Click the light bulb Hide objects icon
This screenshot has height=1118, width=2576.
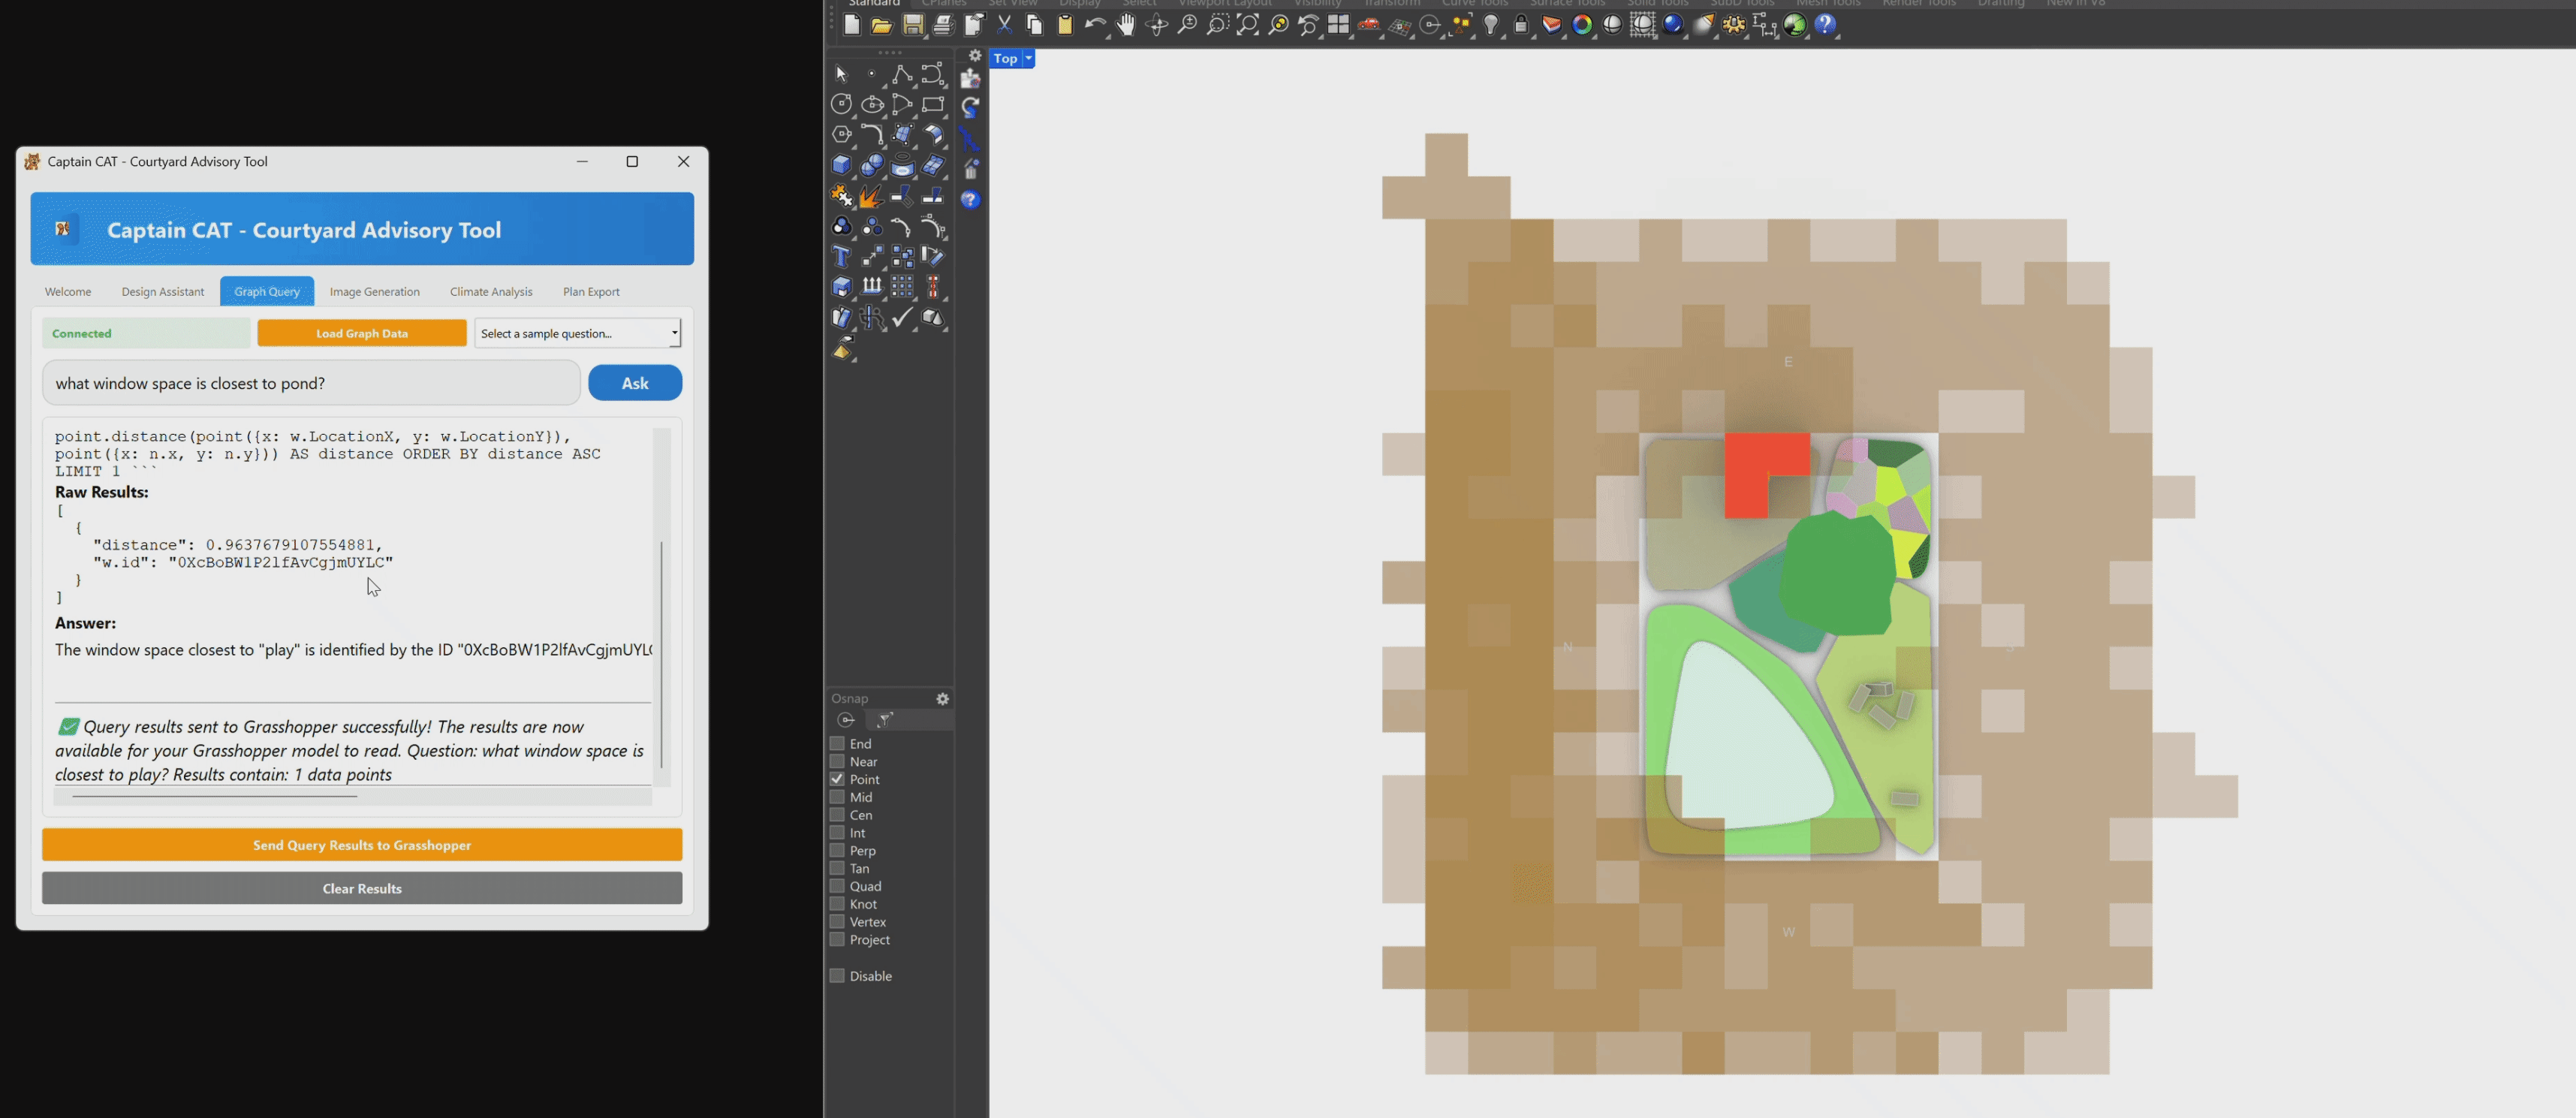1491,26
